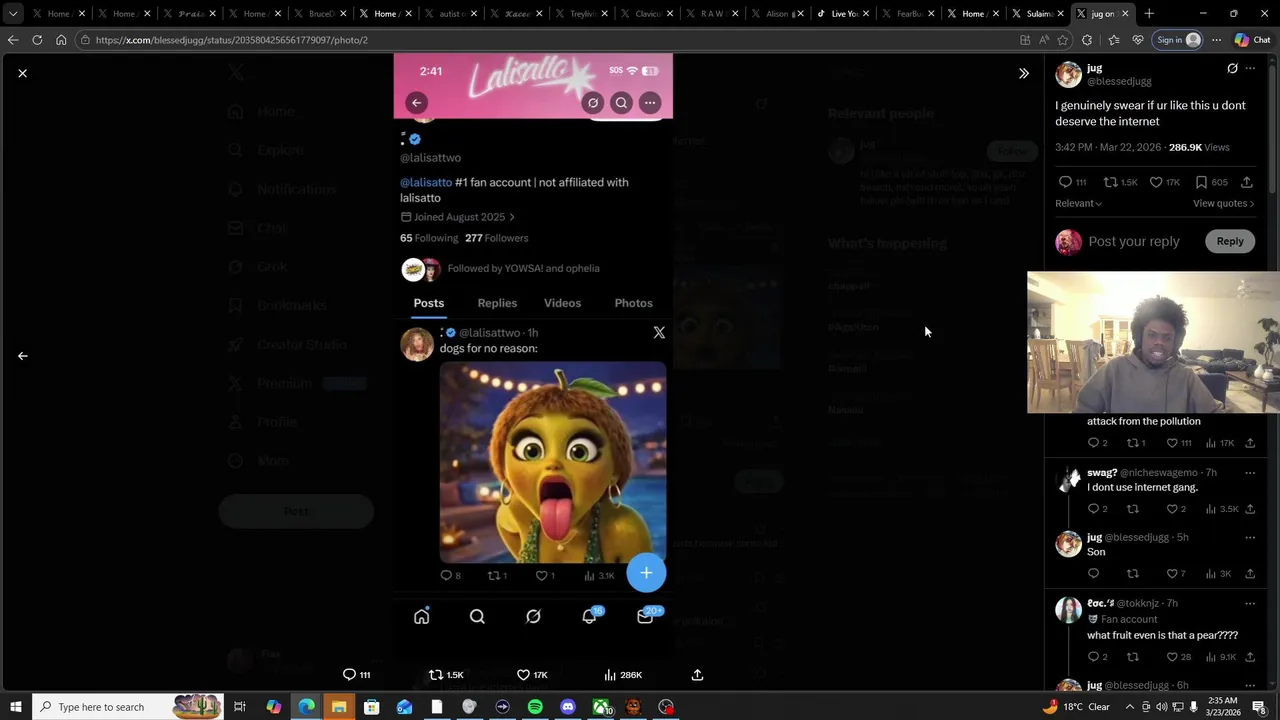The height and width of the screenshot is (720, 1280).
Task: Switch to the FearBu tab
Action: pyautogui.click(x=908, y=14)
